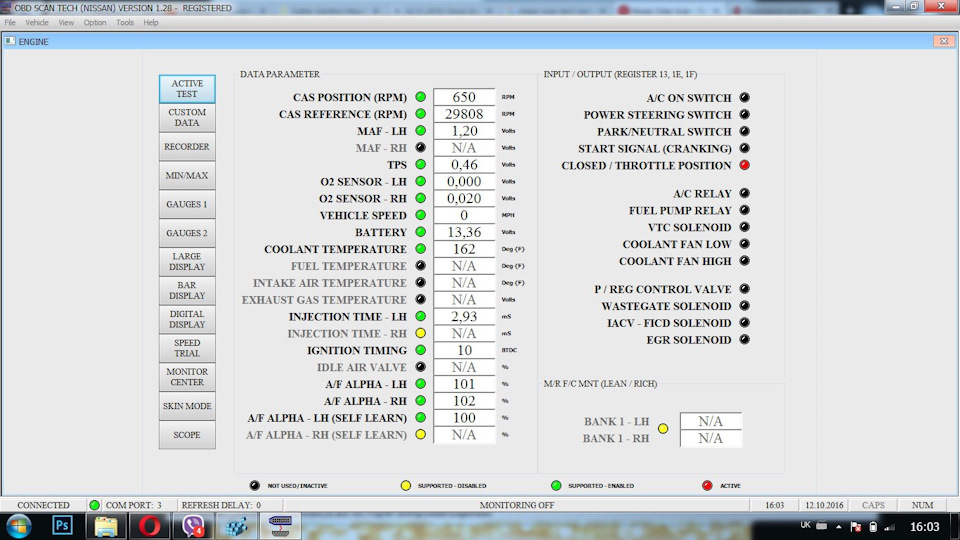Image resolution: width=960 pixels, height=540 pixels.
Task: Click the yellow indicator beside INJECTION TIME - RH
Action: (x=421, y=333)
